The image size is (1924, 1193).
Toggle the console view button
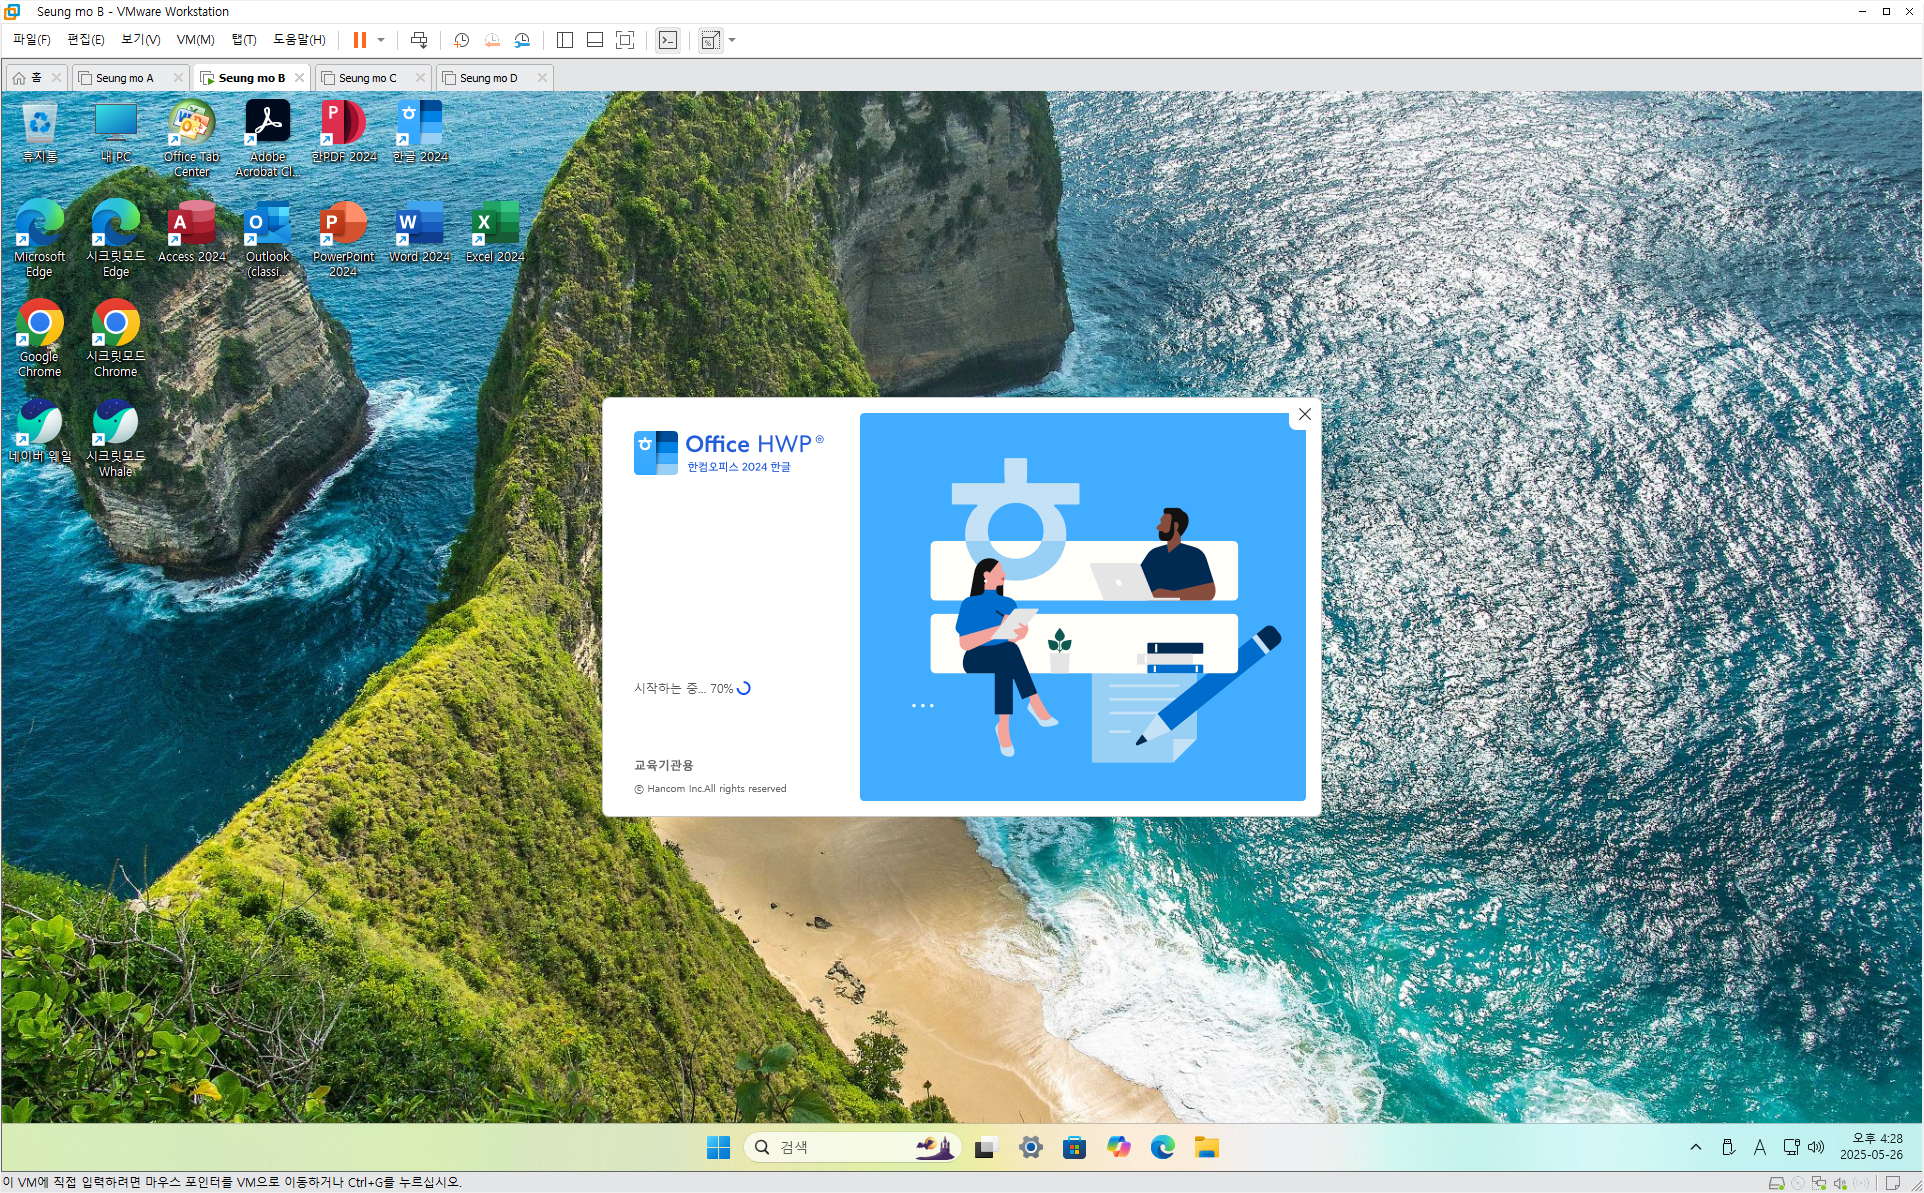pyautogui.click(x=668, y=40)
